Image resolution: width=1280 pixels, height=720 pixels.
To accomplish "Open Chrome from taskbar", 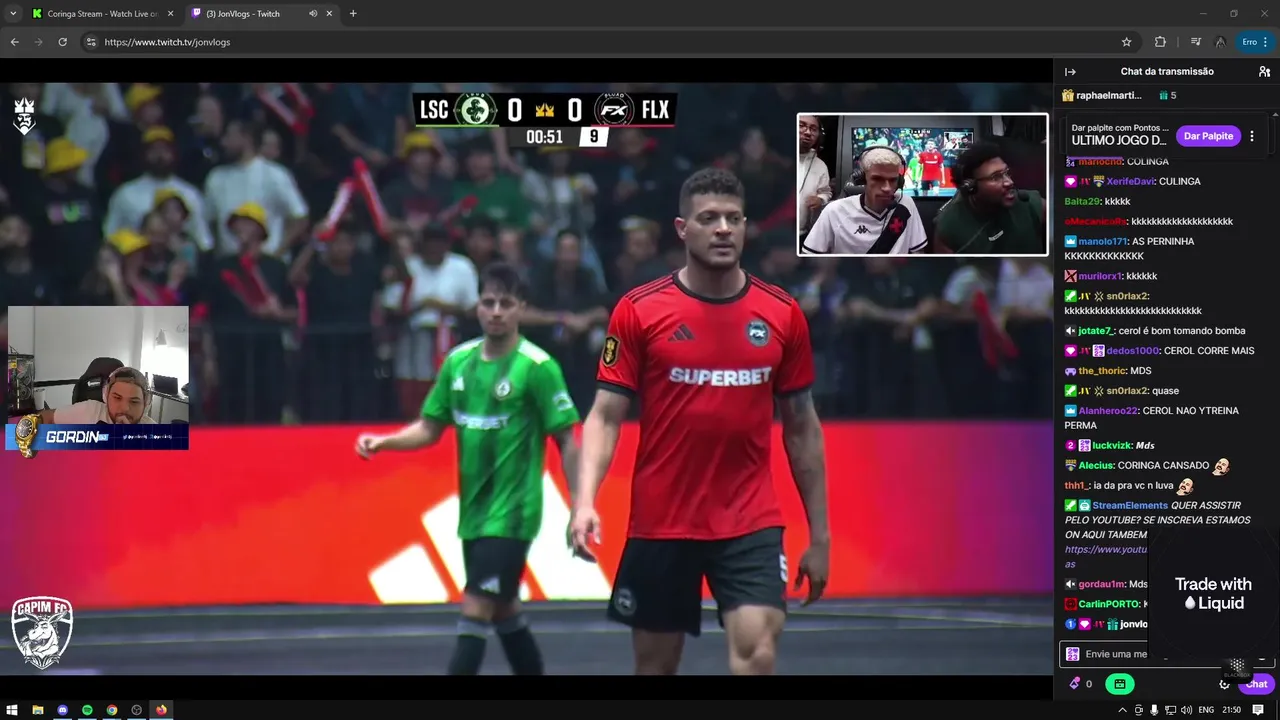I will [112, 710].
